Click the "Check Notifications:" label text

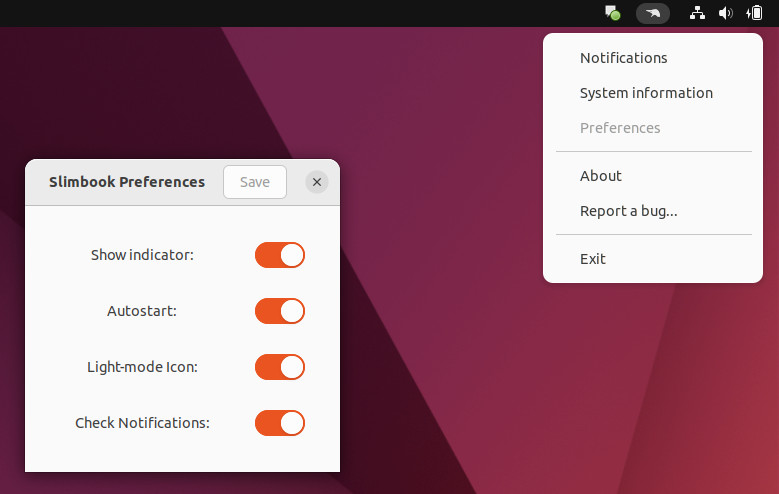142,423
